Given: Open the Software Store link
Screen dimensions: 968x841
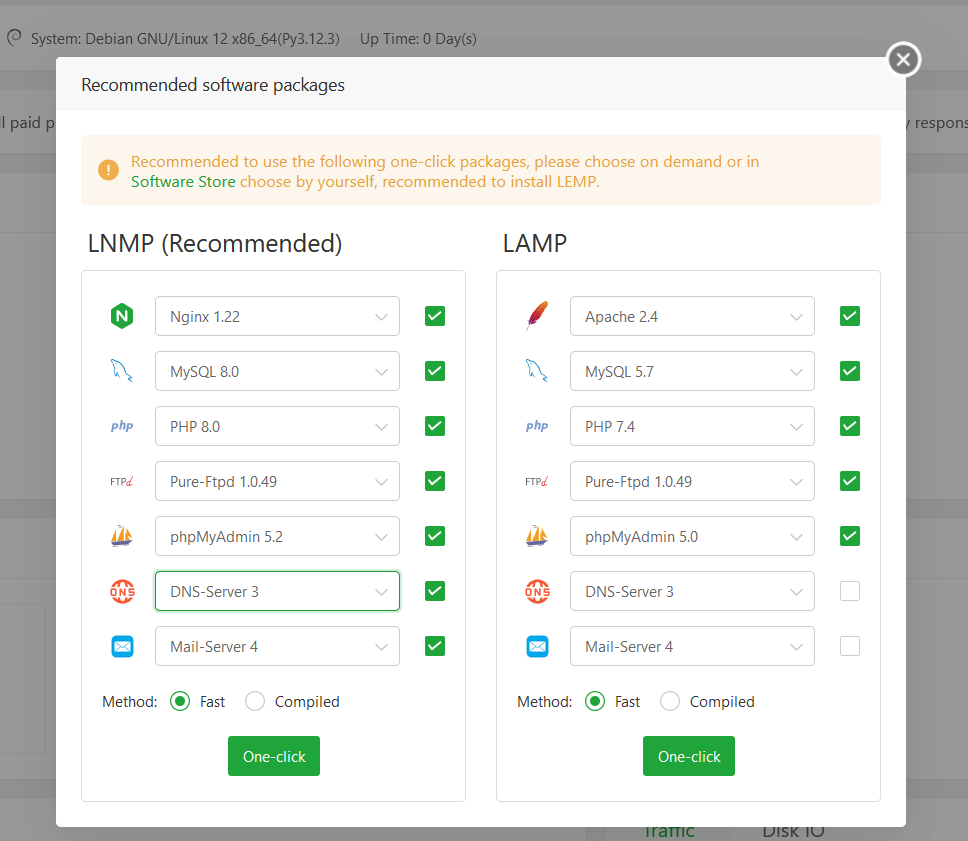Looking at the screenshot, I should [183, 182].
